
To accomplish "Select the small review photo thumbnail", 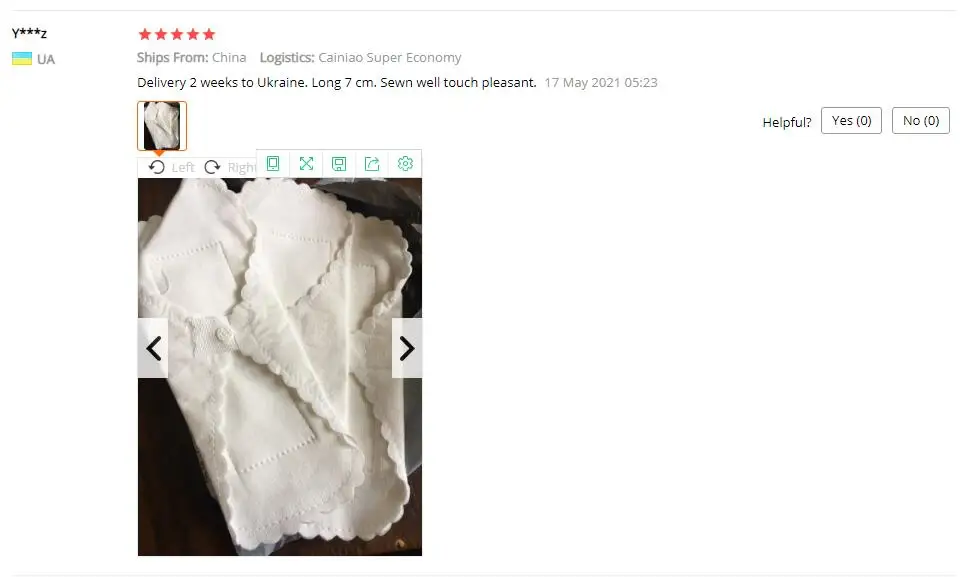I will pyautogui.click(x=162, y=126).
